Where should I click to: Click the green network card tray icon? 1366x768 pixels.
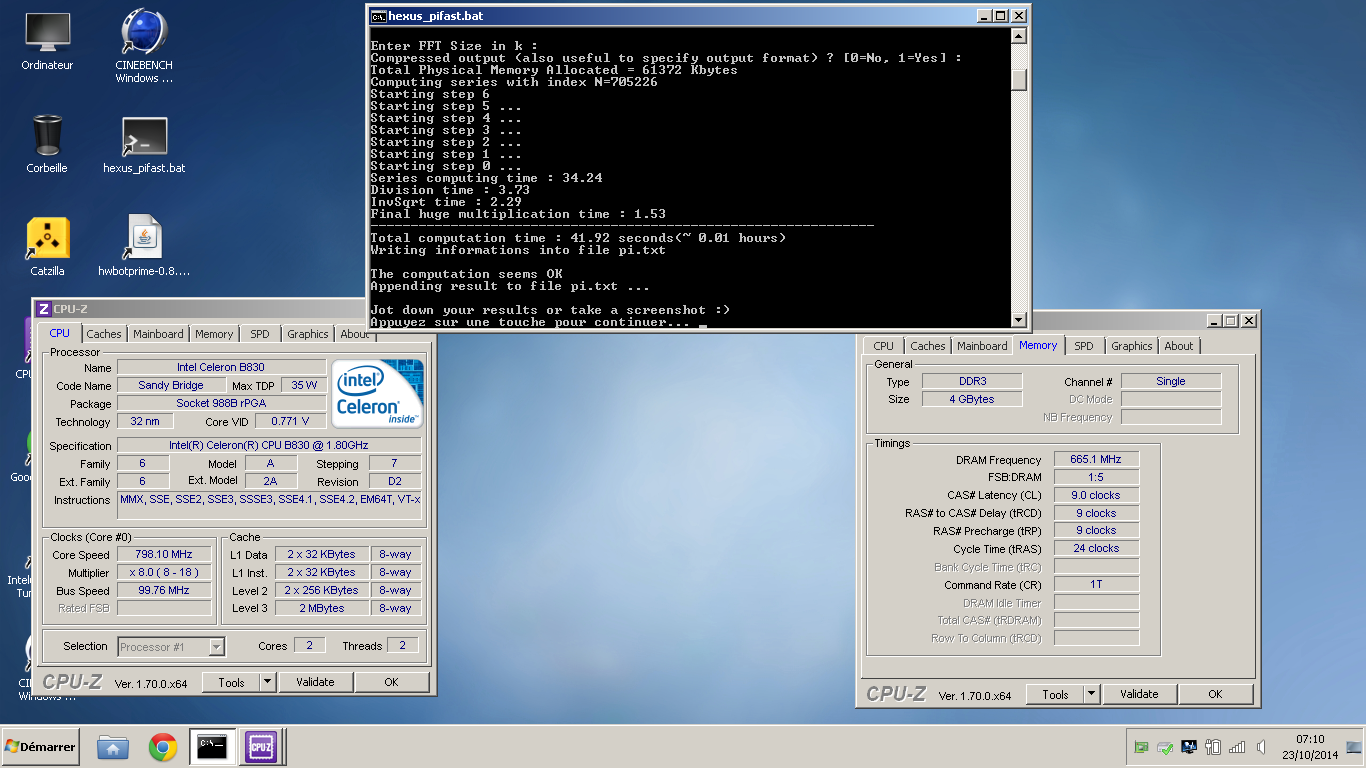1141,747
